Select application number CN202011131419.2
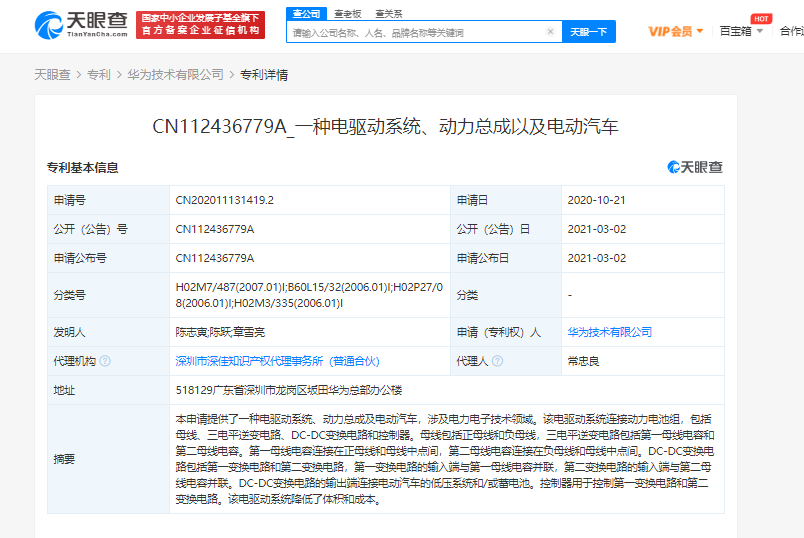The image size is (804, 538). [x=225, y=200]
